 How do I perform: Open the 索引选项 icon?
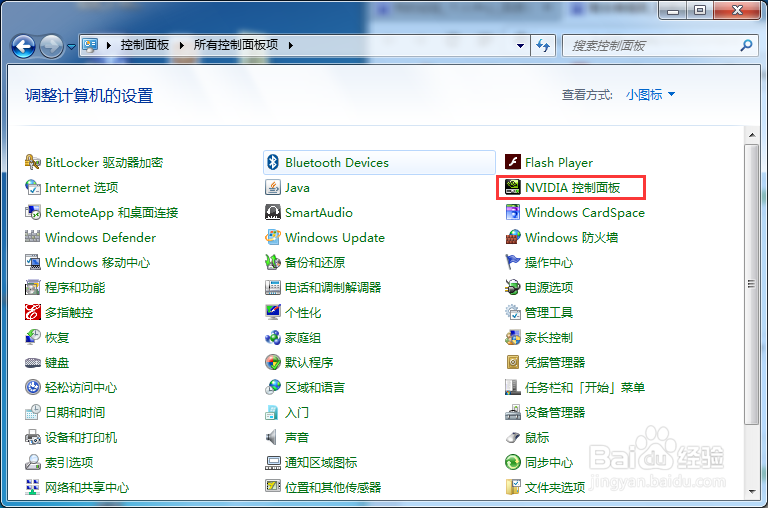click(x=32, y=462)
